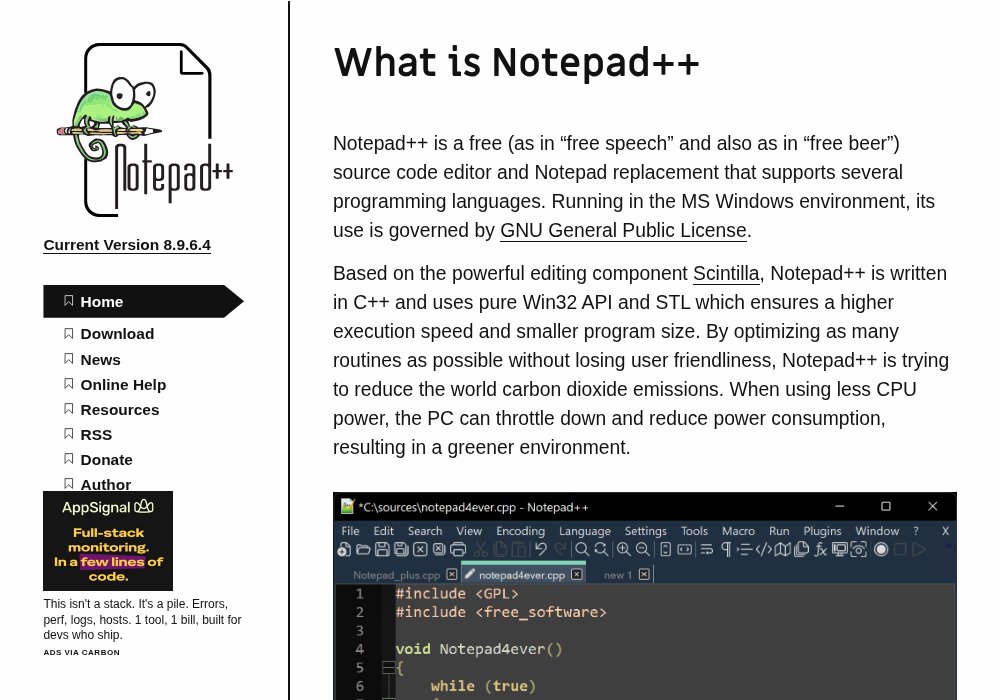Screen dimensions: 1000x700
Task: Click Language menu in Notepad++ screenshot
Action: [x=585, y=531]
